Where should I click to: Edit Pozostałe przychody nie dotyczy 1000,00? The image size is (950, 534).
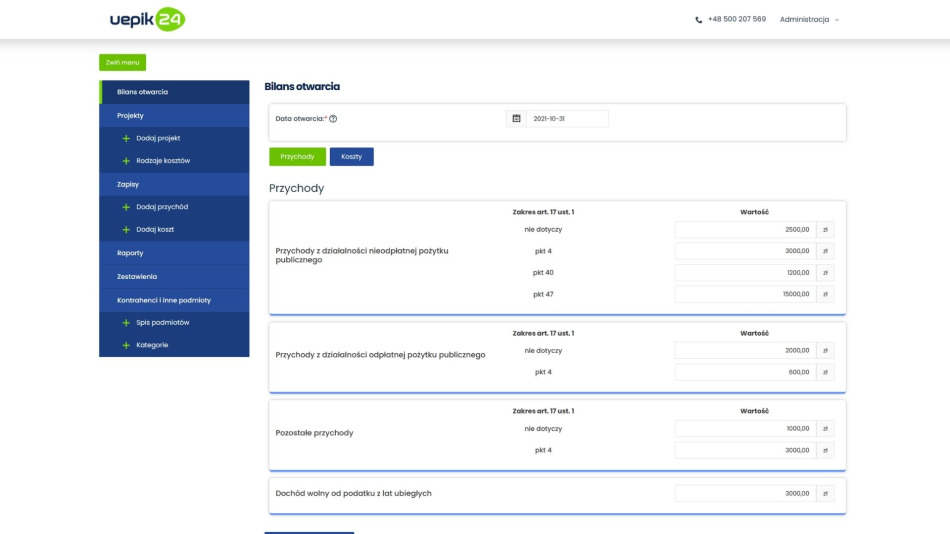pyautogui.click(x=745, y=429)
